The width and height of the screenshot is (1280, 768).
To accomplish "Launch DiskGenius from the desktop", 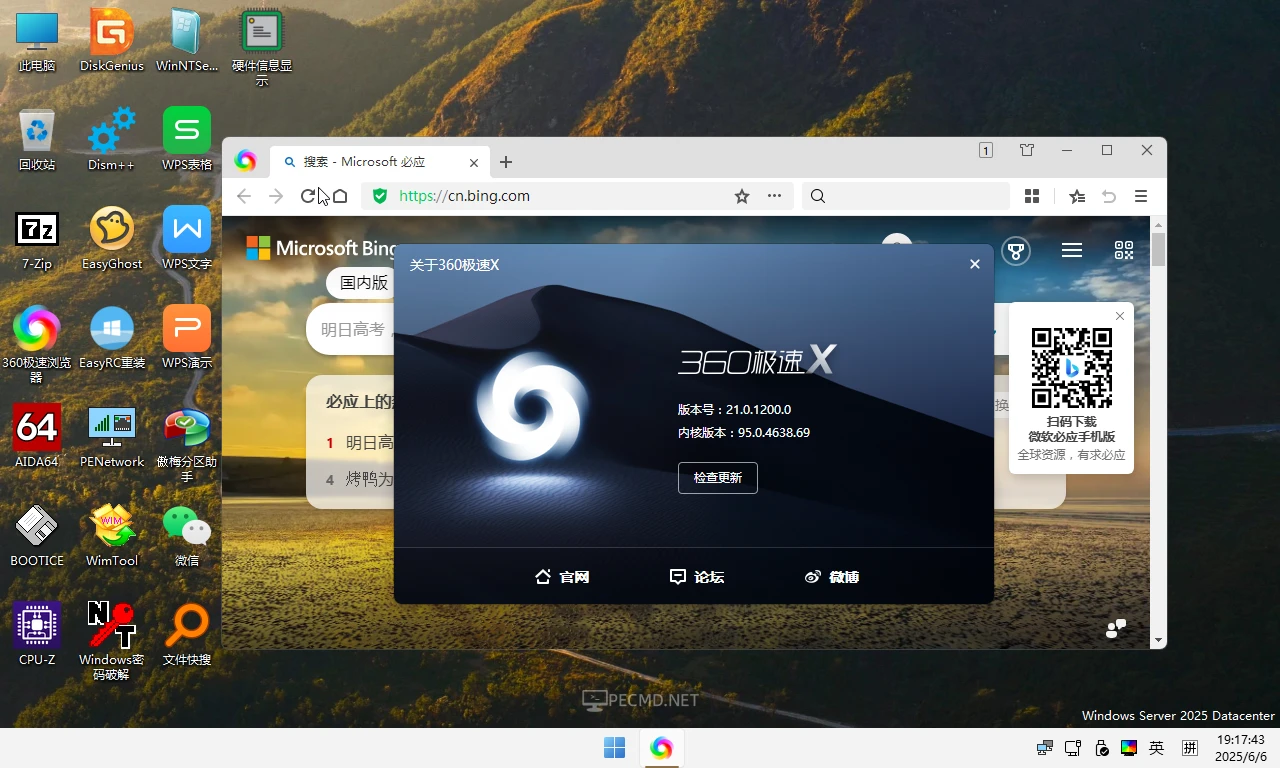I will pyautogui.click(x=112, y=40).
